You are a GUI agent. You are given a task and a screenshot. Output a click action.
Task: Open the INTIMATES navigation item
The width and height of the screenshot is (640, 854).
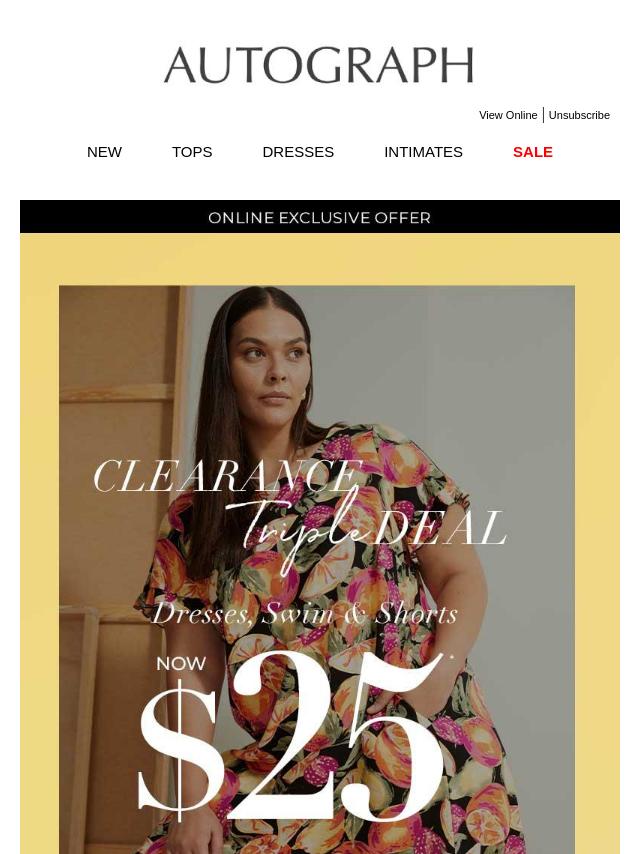click(x=423, y=152)
